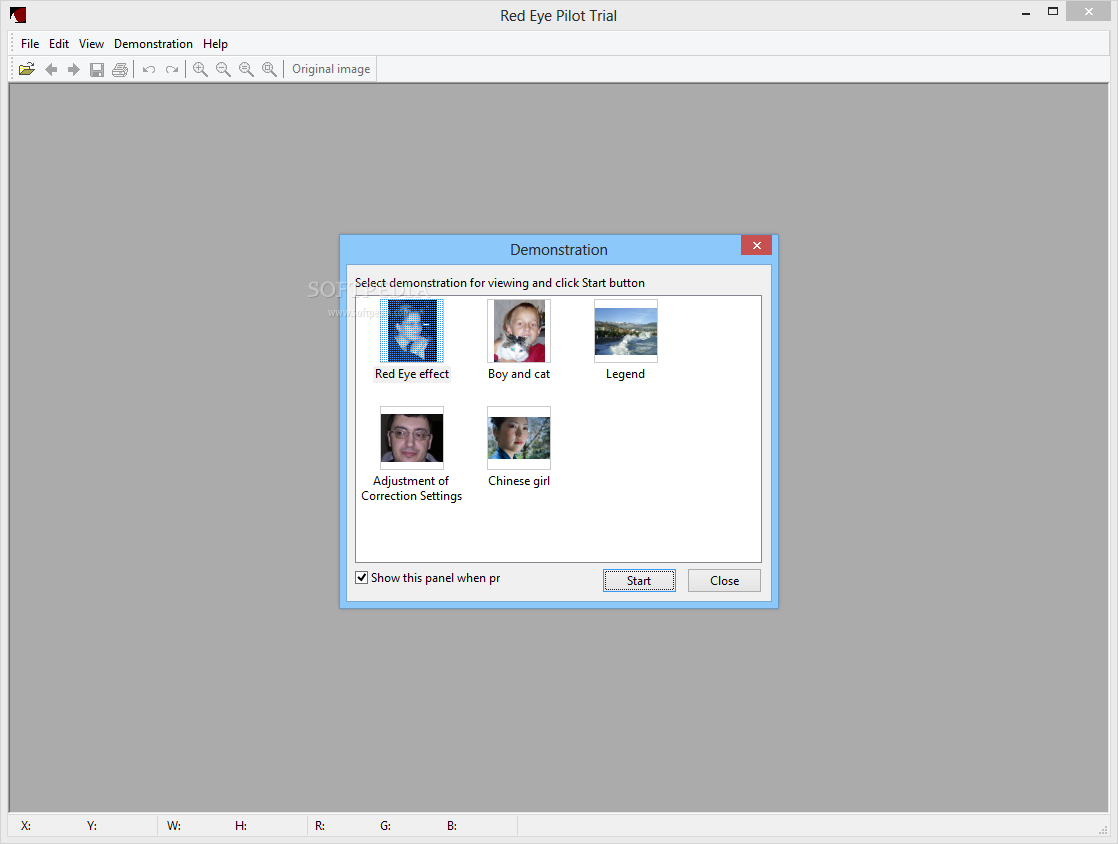The height and width of the screenshot is (844, 1118).
Task: Go to next image with right arrow
Action: (73, 69)
